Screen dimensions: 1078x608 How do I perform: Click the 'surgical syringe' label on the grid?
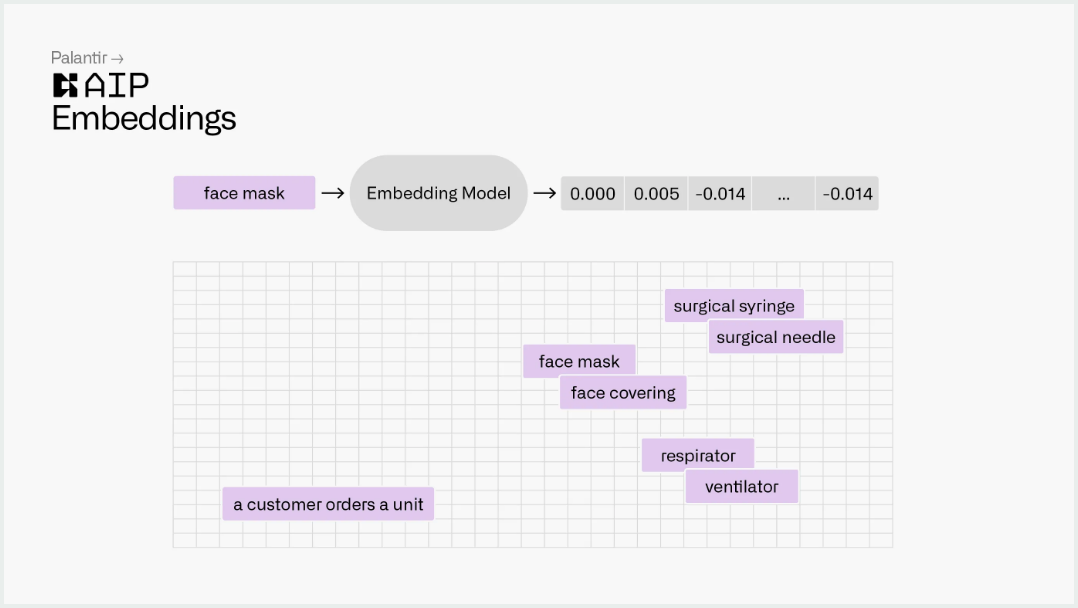(x=734, y=306)
